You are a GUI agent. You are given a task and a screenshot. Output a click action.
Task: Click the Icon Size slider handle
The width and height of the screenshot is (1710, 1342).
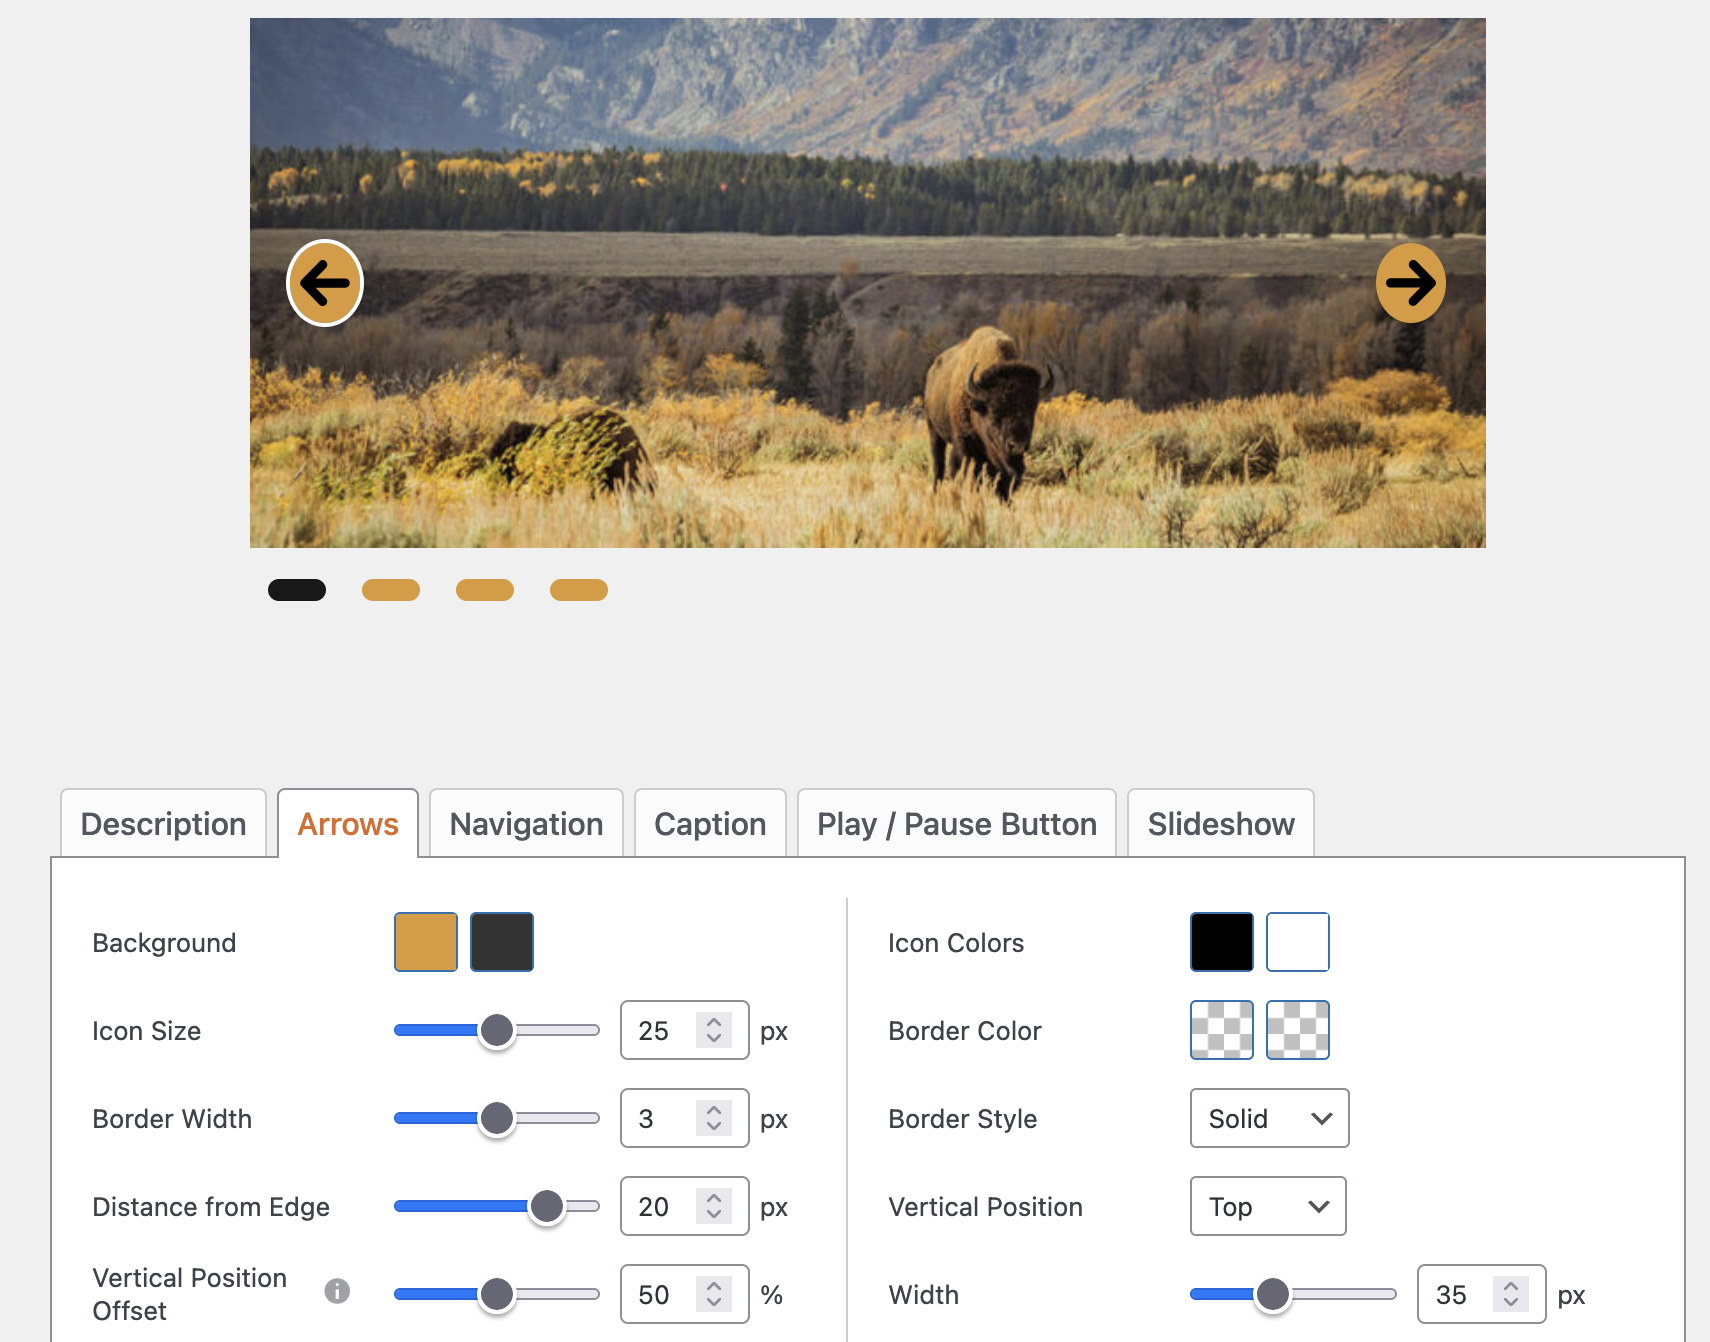tap(497, 1030)
